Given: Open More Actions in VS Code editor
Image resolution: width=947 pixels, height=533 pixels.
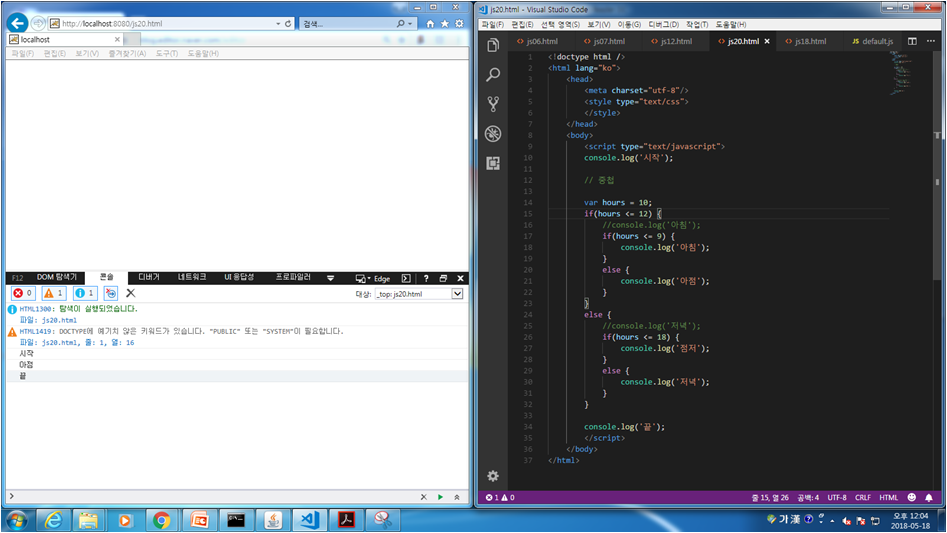Looking at the screenshot, I should coord(931,41).
